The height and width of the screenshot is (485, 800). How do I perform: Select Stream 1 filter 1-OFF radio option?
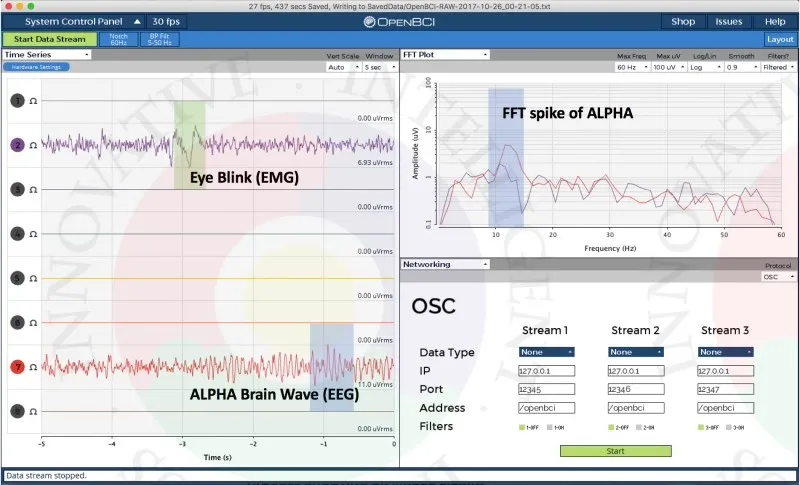pyautogui.click(x=522, y=427)
